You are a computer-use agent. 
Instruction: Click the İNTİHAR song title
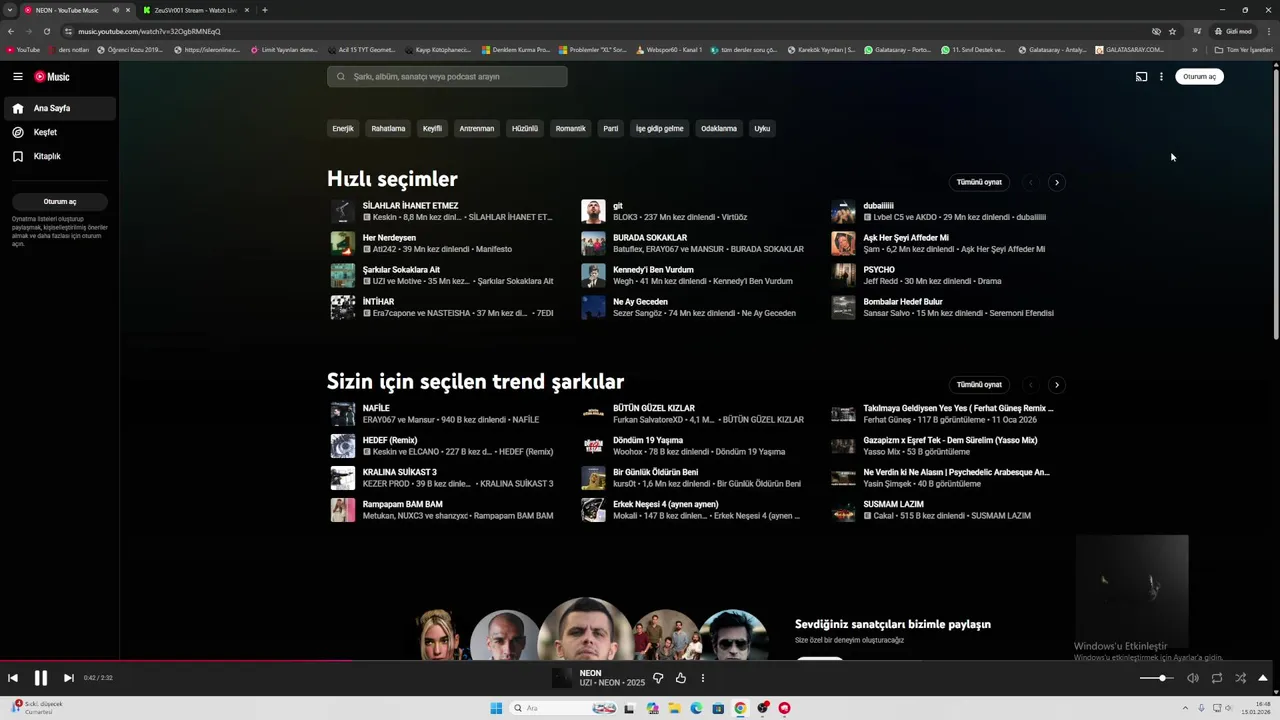coord(378,302)
